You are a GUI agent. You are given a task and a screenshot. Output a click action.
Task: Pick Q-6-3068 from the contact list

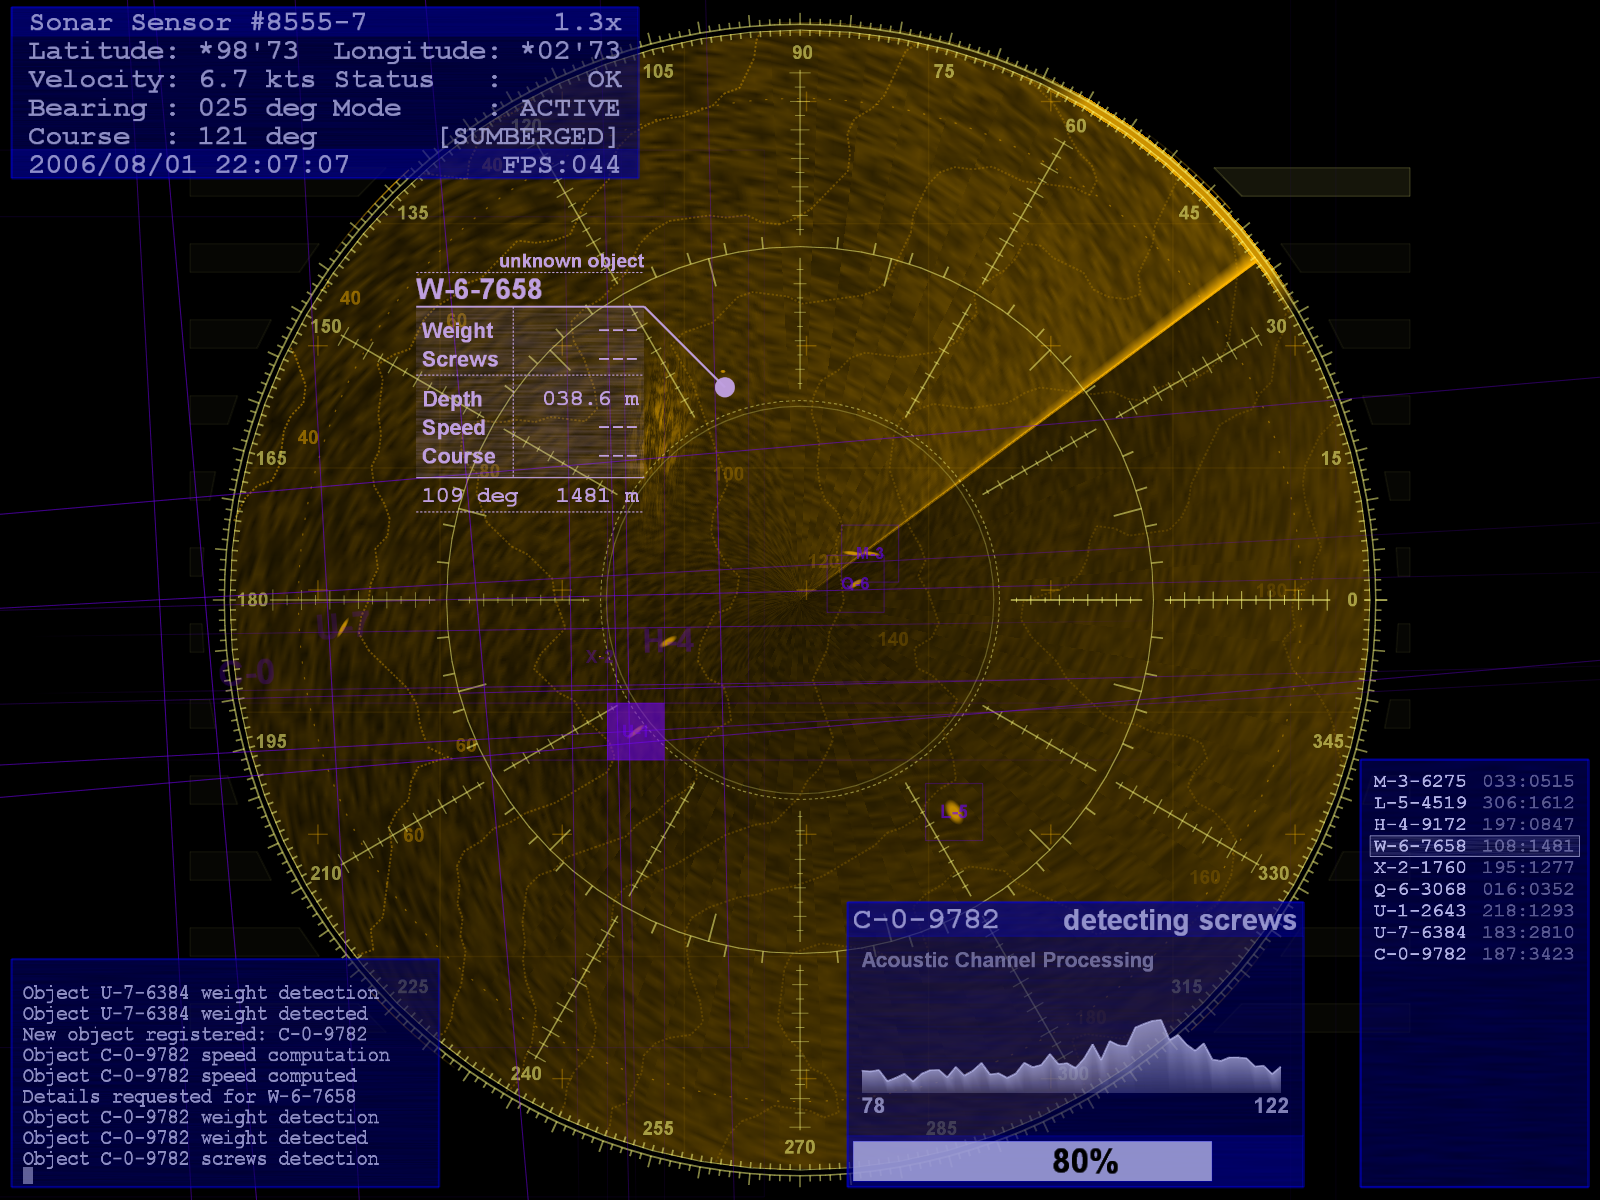tap(1474, 890)
